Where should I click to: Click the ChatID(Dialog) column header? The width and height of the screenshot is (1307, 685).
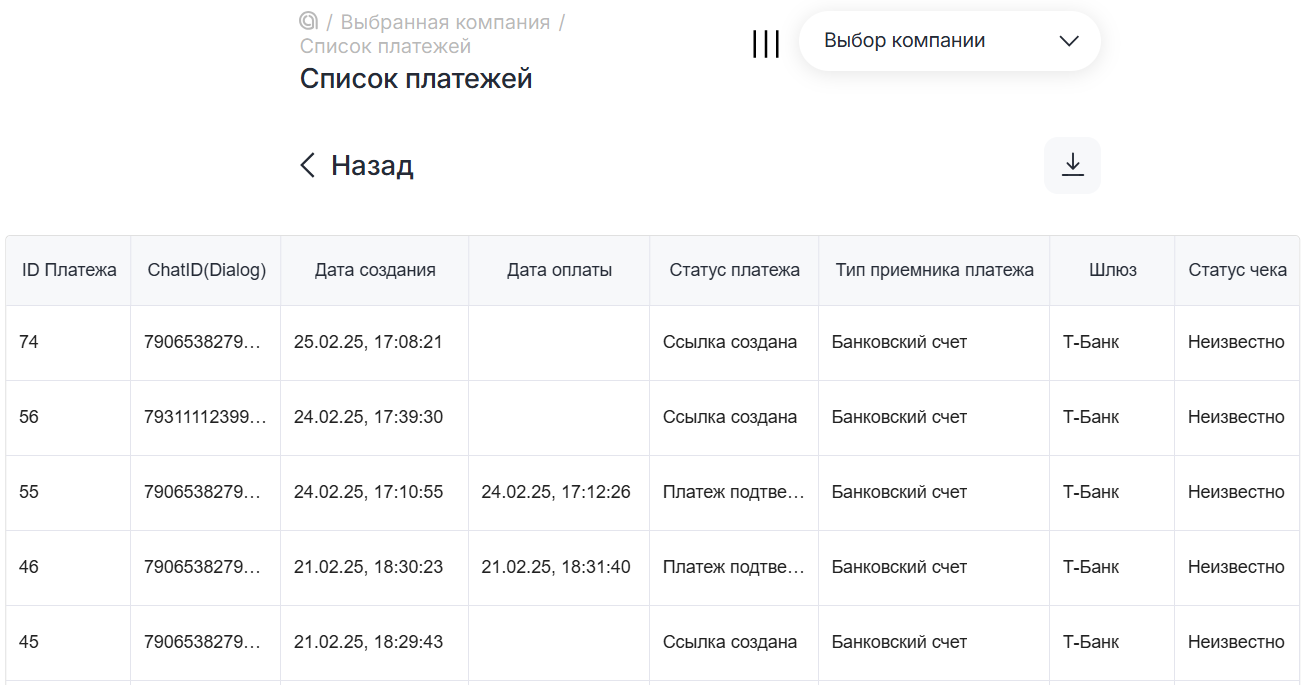pyautogui.click(x=206, y=270)
